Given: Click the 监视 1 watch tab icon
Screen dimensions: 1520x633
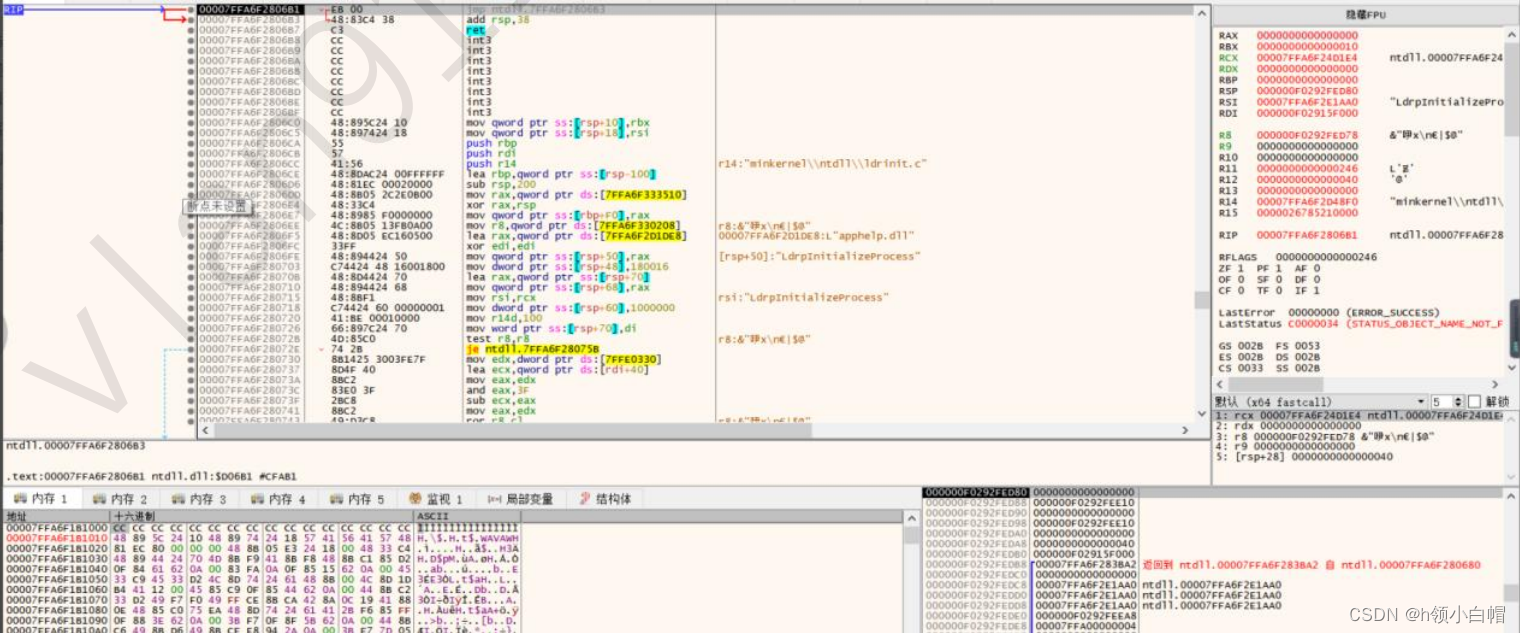Looking at the screenshot, I should [416, 499].
